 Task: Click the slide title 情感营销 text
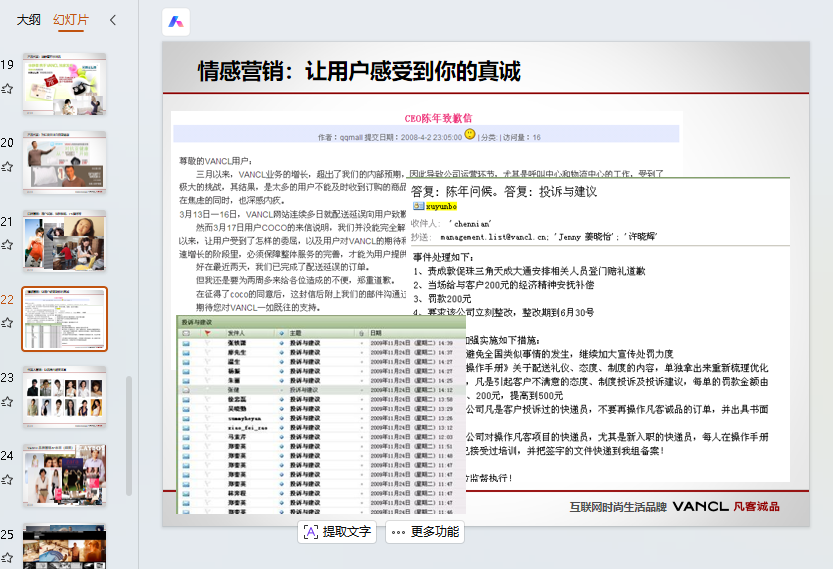coord(359,71)
